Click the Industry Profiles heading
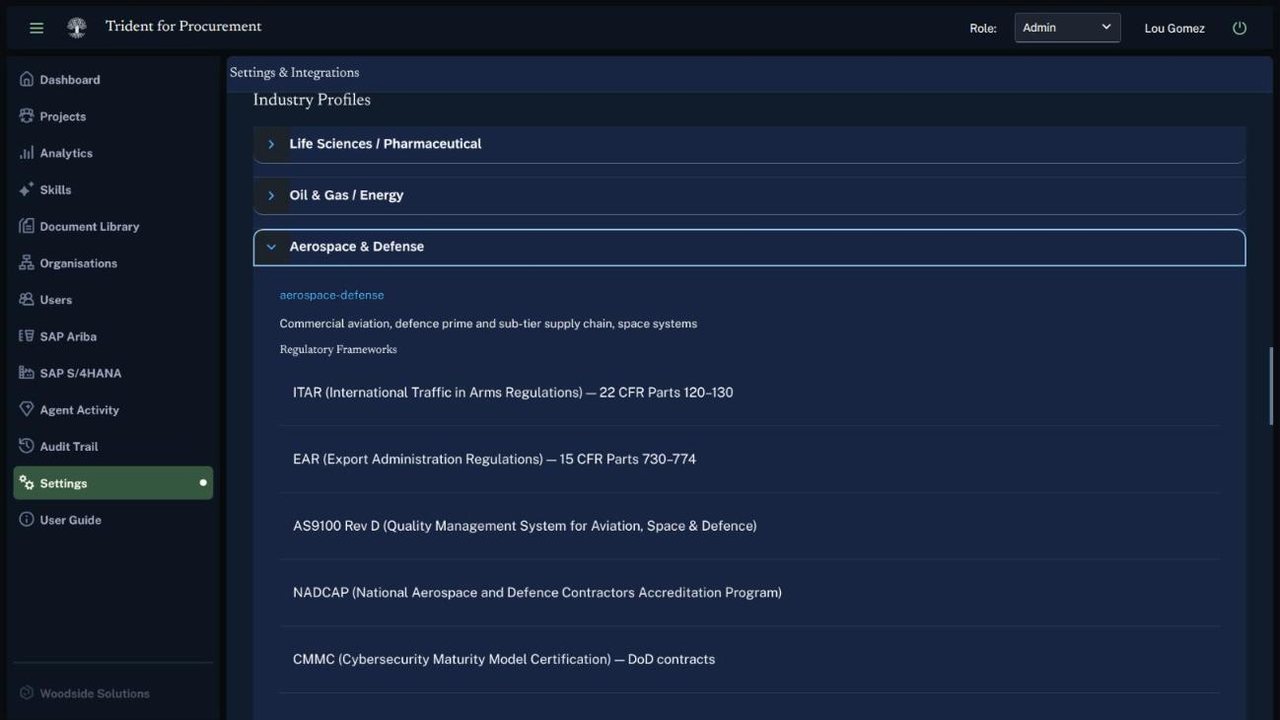This screenshot has height=720, width=1280. point(312,99)
